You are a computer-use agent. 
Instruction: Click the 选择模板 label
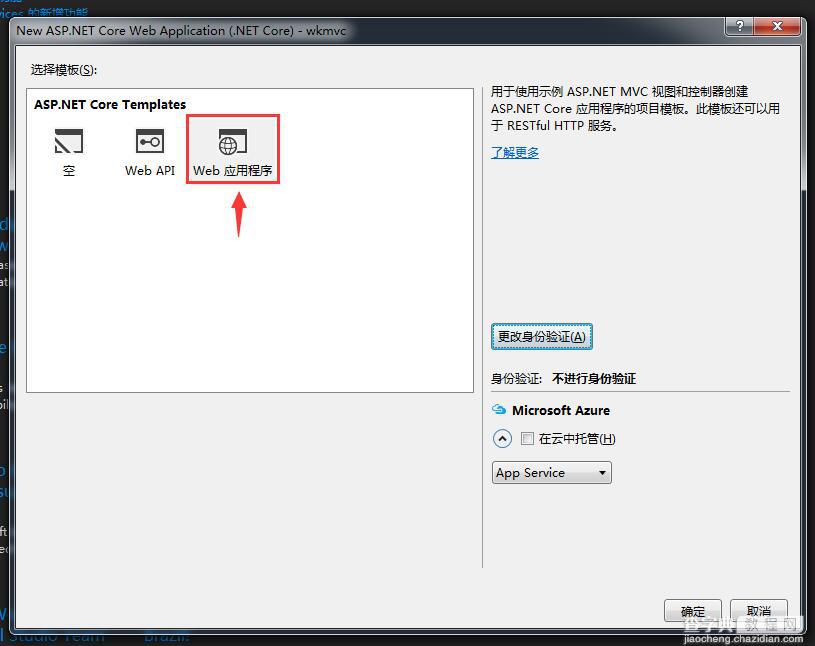tap(63, 70)
